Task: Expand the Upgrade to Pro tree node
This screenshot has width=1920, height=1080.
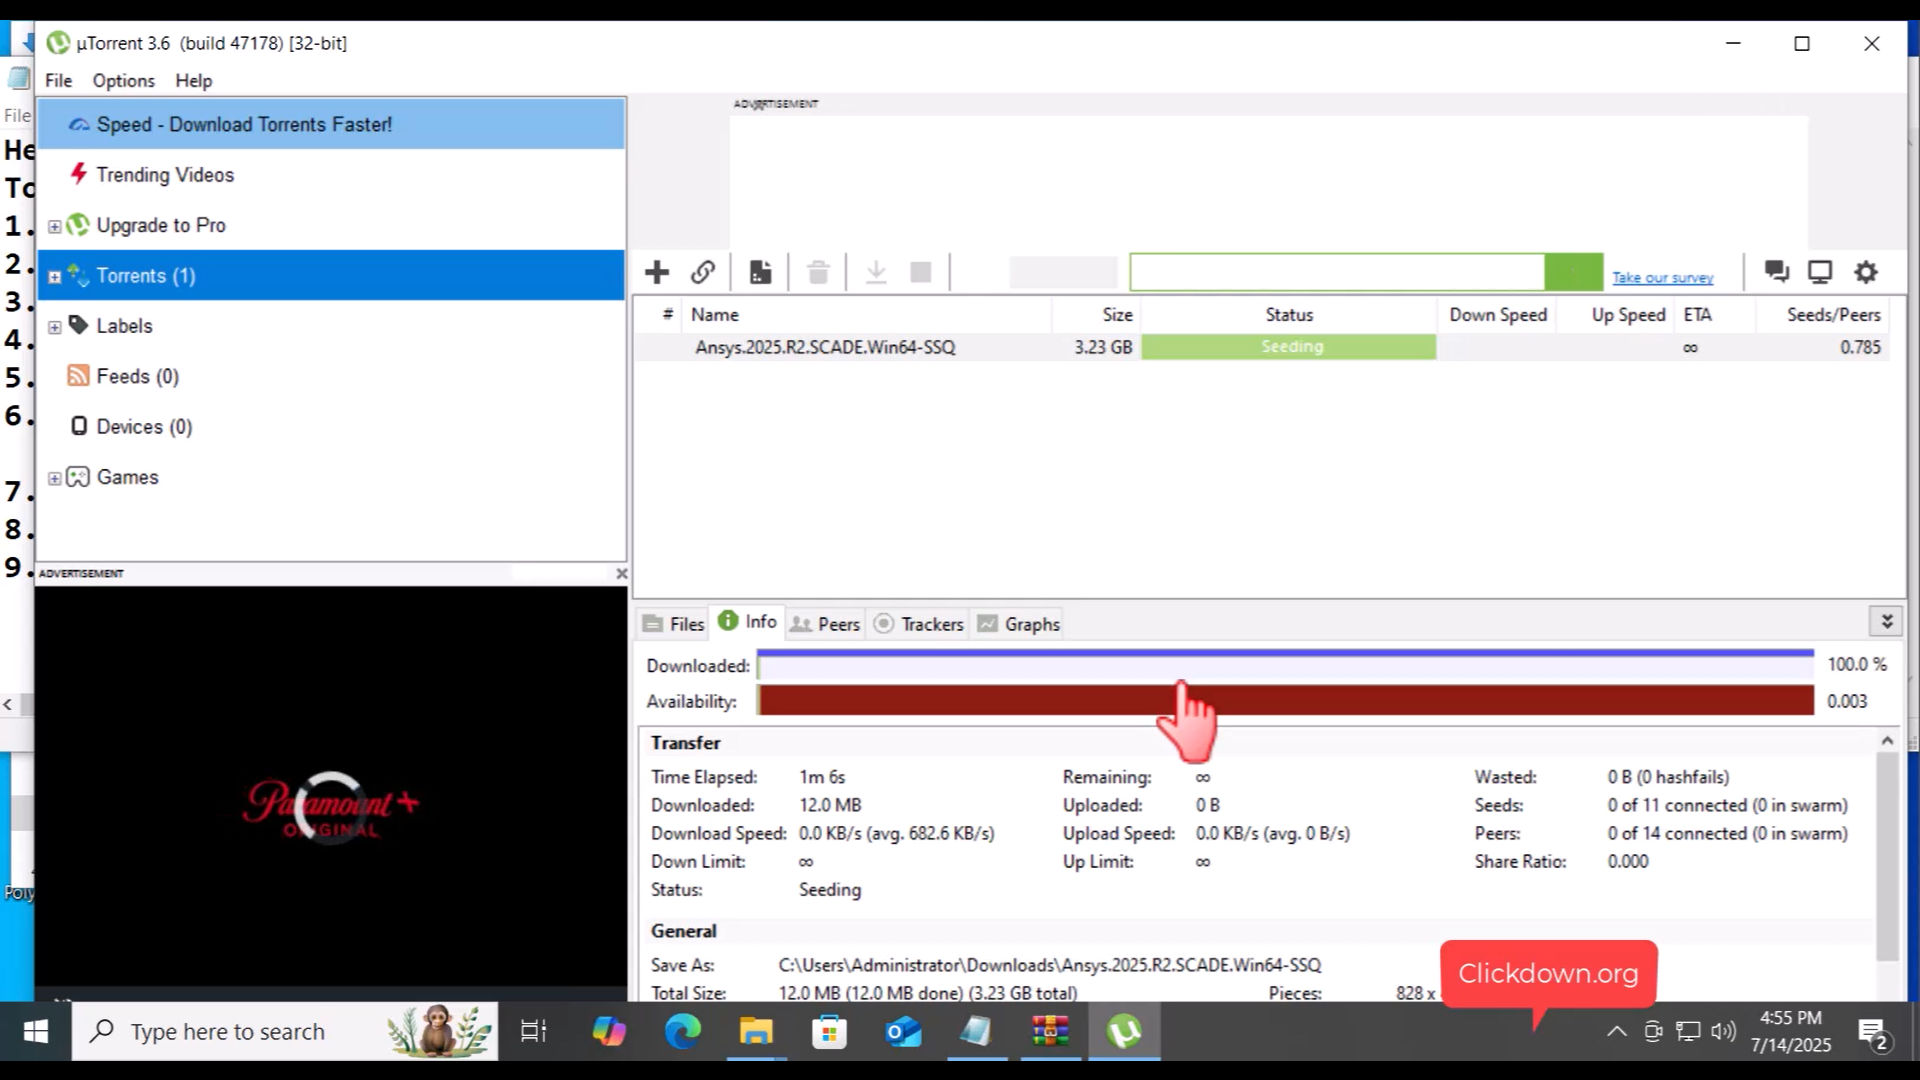Action: [x=55, y=226]
